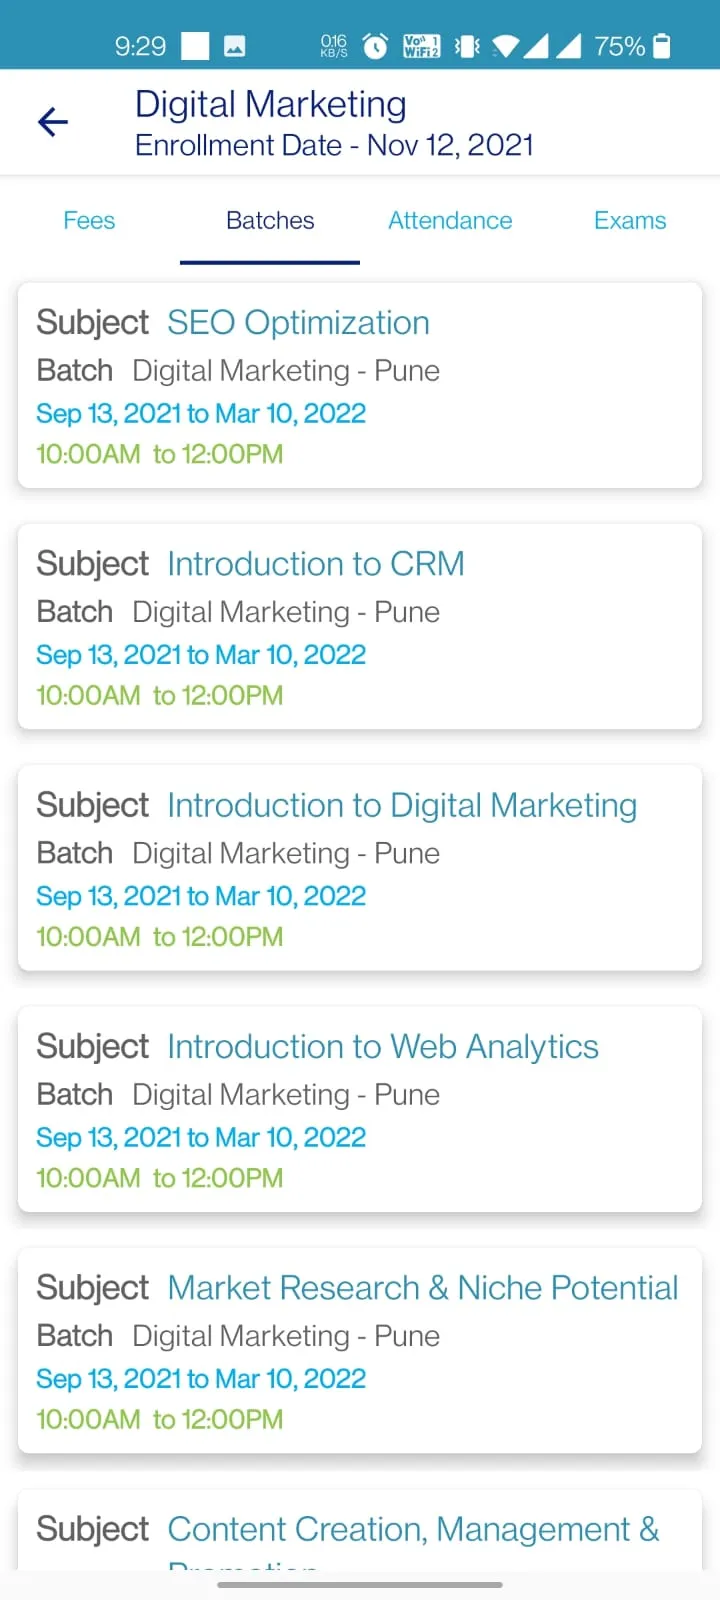720x1600 pixels.
Task: Open Market Research & Niche Potential subject
Action: click(360, 1350)
